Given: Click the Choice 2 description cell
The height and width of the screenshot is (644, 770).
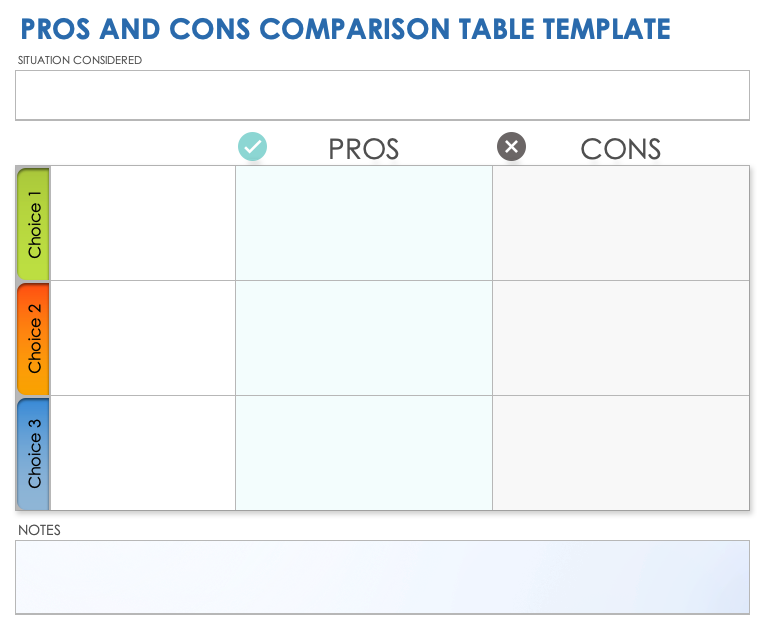Looking at the screenshot, I should tap(143, 339).
